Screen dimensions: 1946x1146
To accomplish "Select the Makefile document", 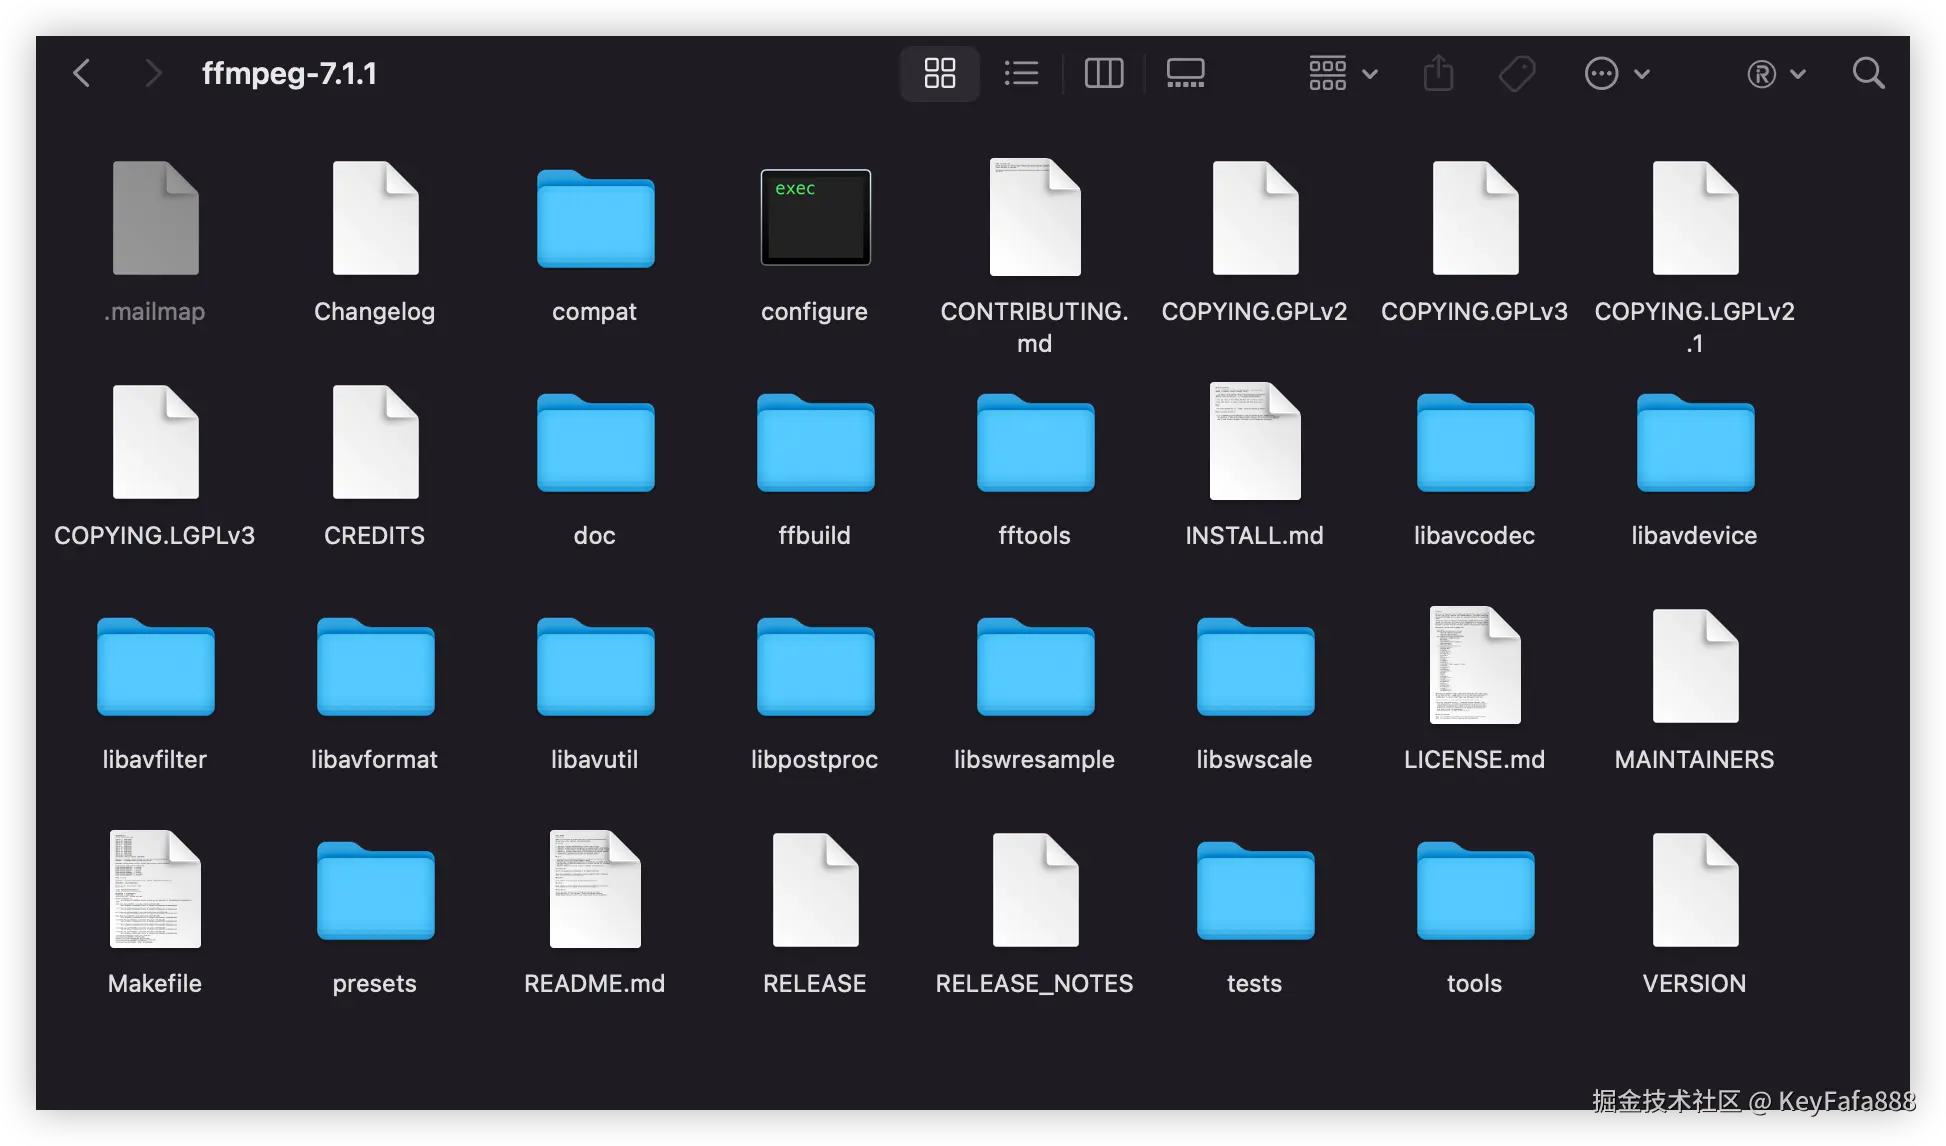I will click(155, 889).
